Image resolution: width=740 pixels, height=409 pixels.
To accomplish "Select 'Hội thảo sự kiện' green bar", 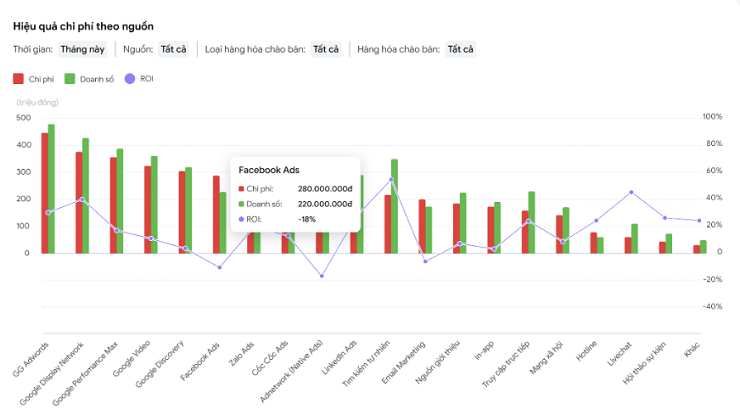I will [669, 244].
